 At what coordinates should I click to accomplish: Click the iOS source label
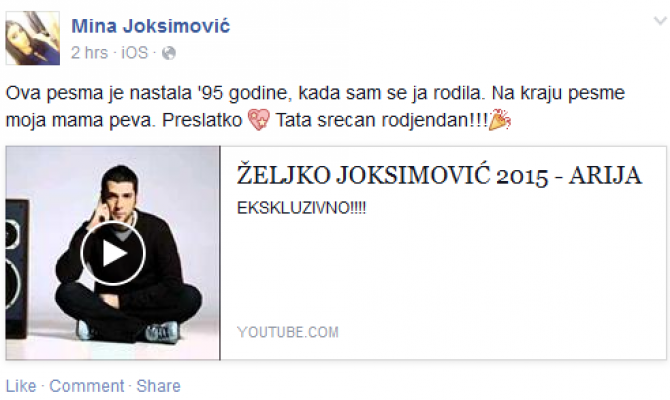pos(135,53)
